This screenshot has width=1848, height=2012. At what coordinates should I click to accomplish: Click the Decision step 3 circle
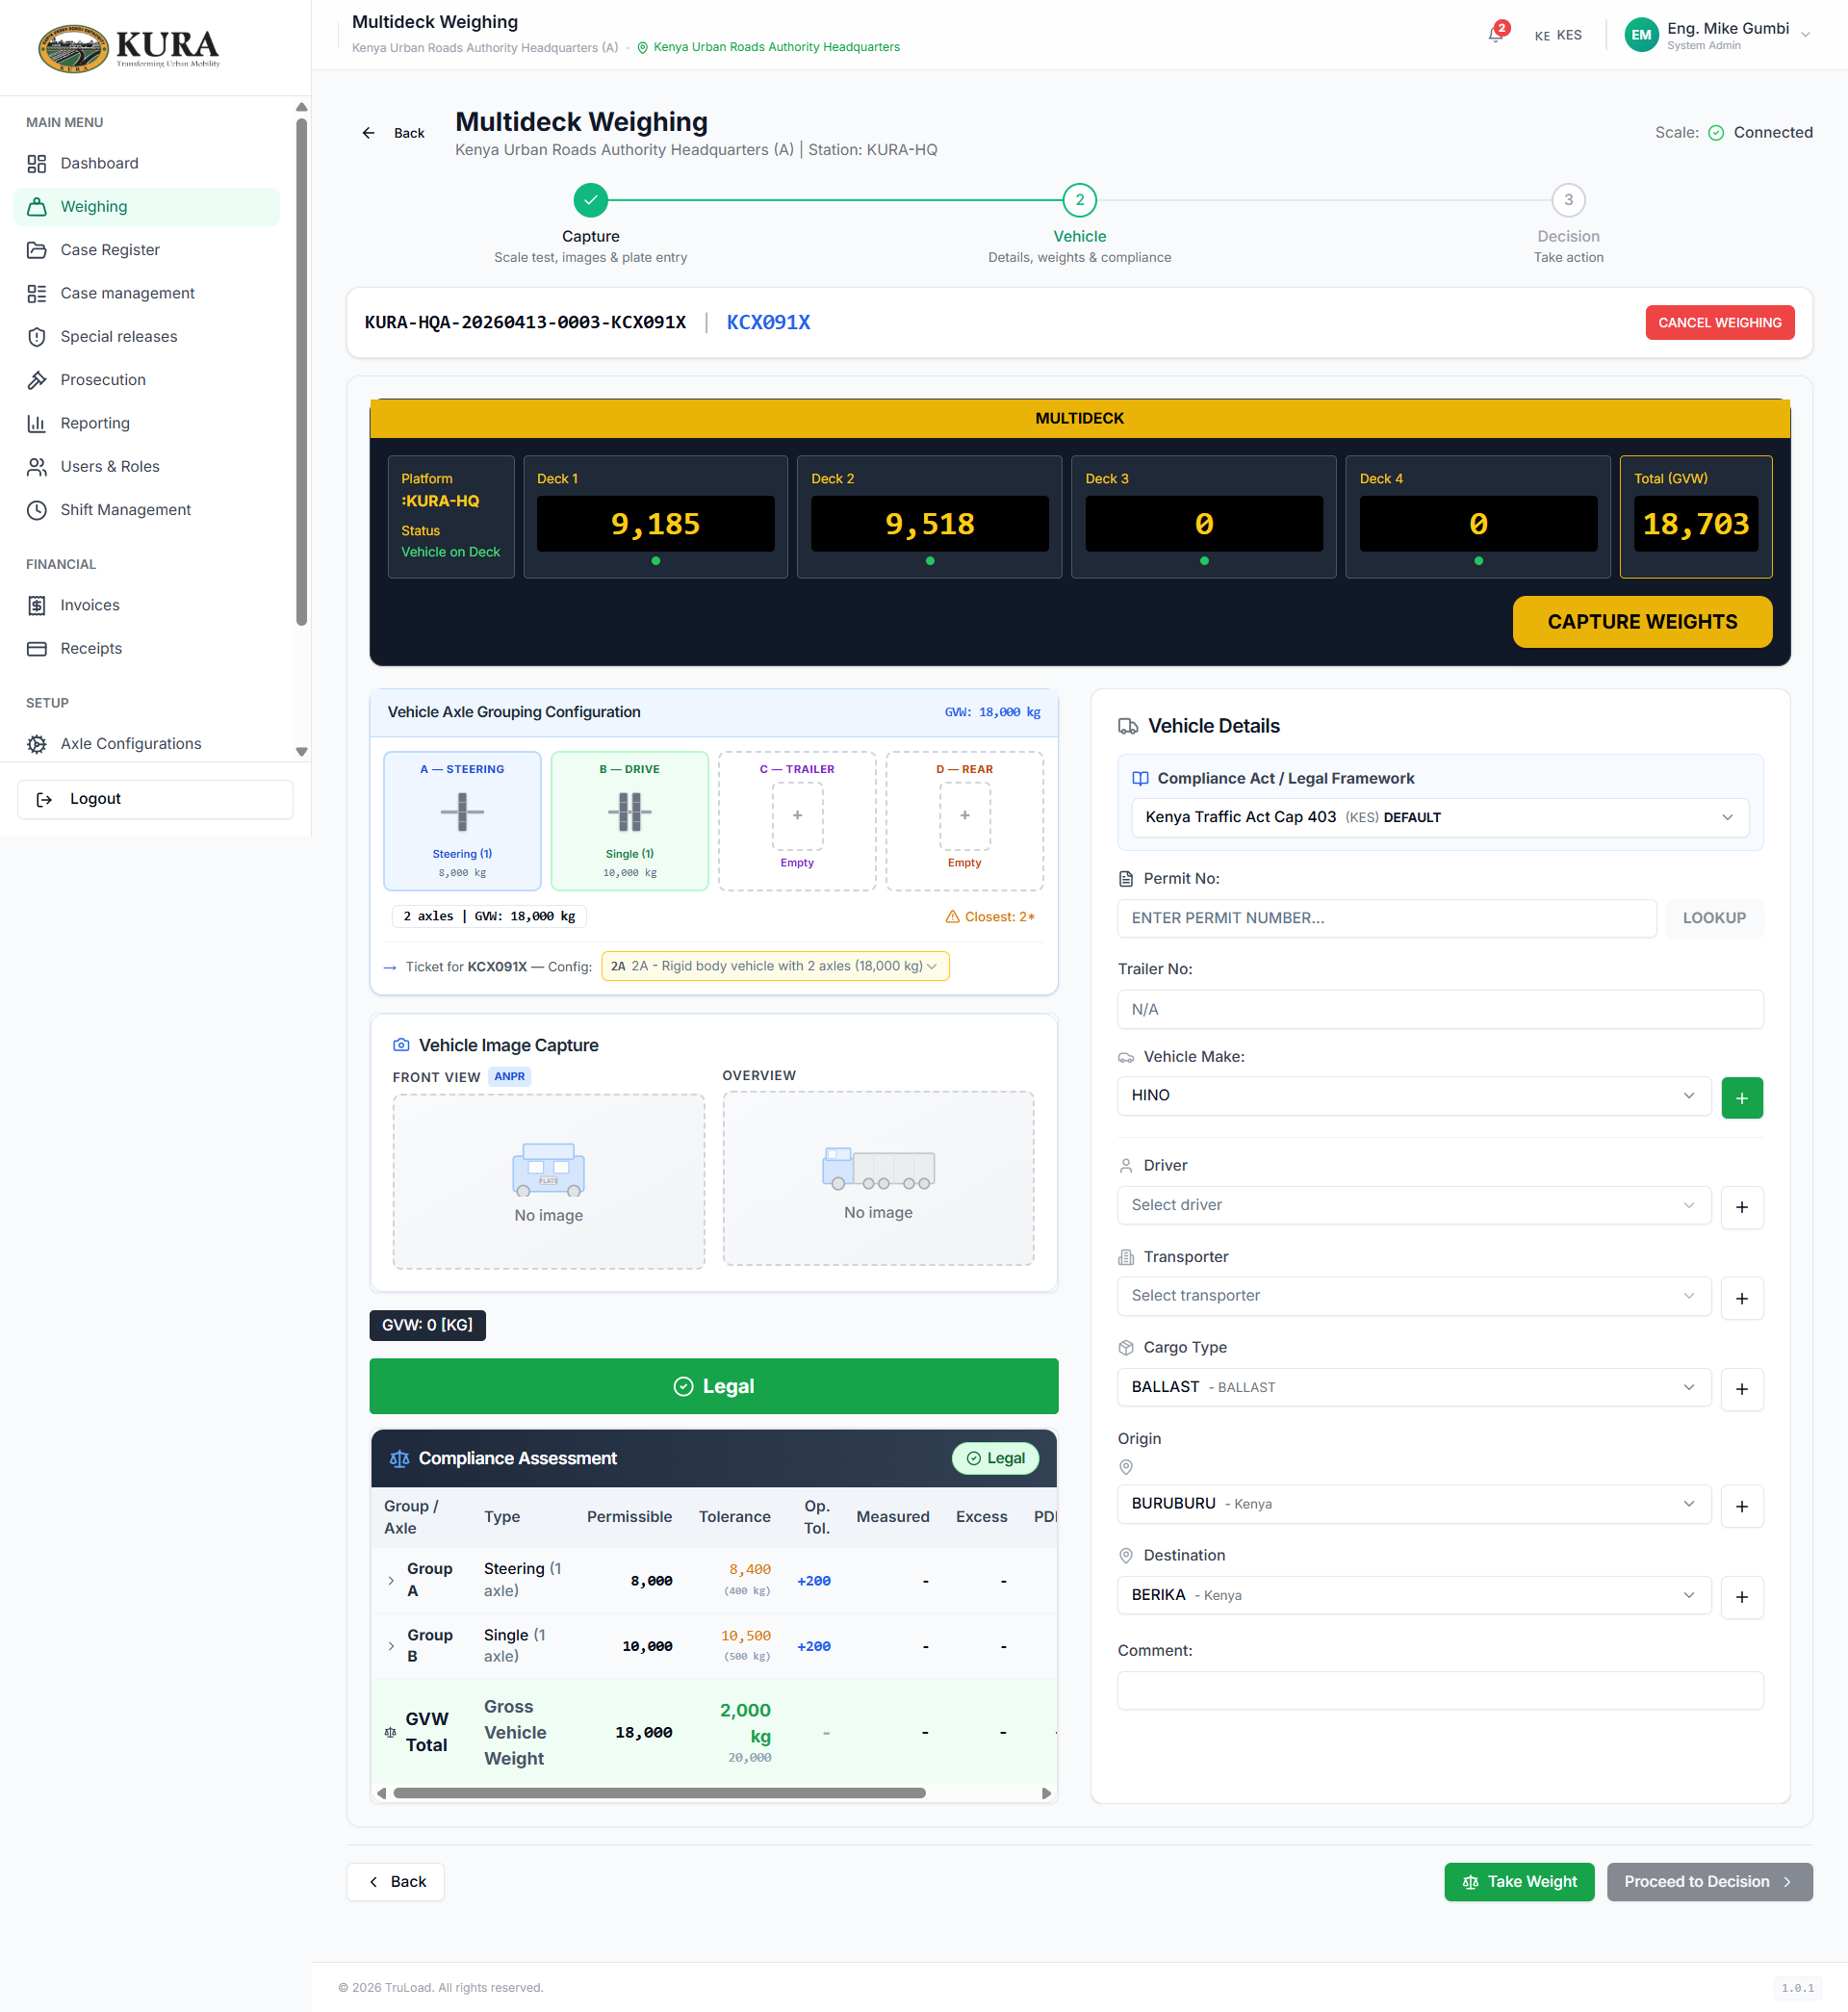[1568, 200]
